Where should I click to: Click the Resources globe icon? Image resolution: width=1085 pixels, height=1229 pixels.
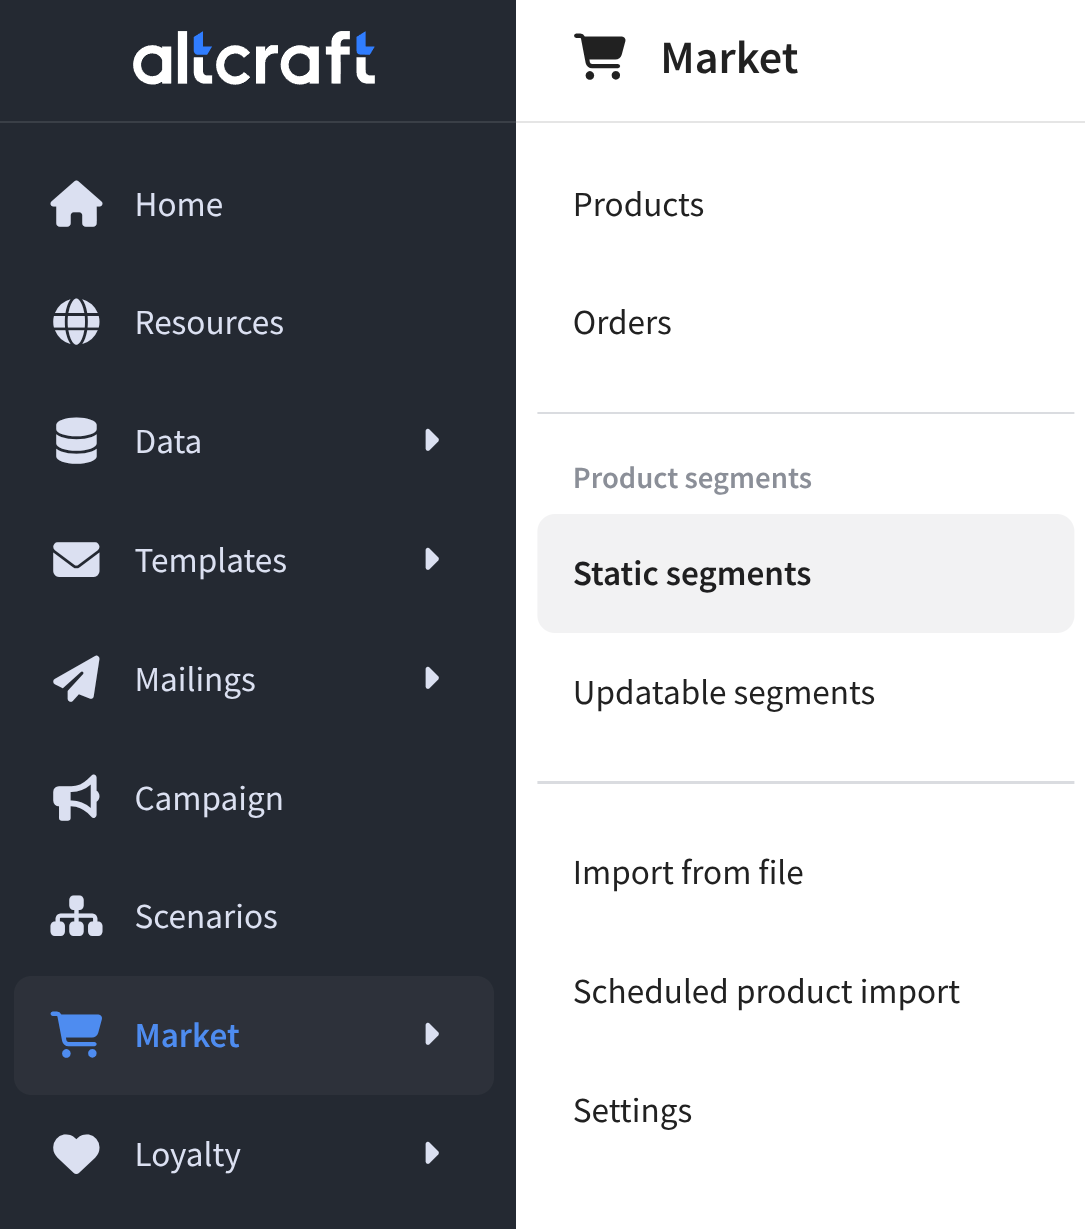(77, 322)
